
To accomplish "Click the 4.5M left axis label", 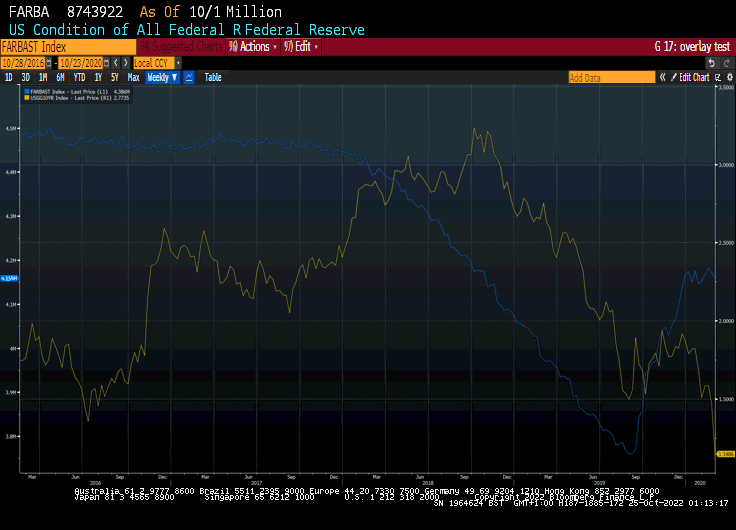I will tap(11, 128).
